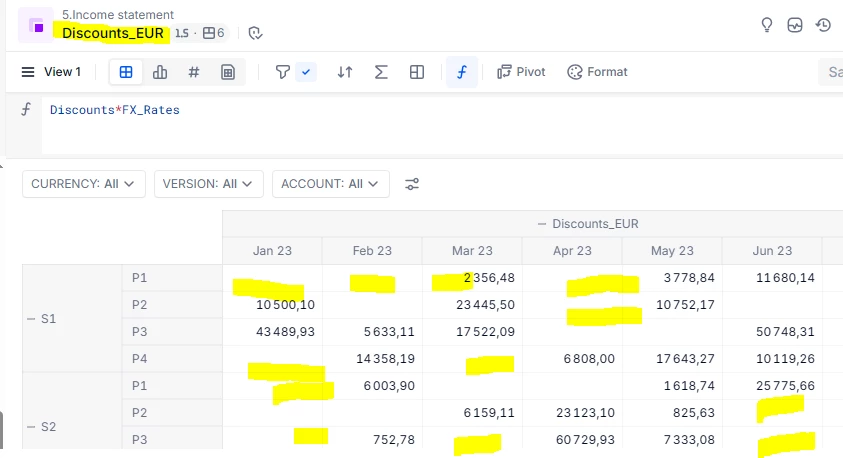Click the Format button
The image size is (843, 458).
coord(597,72)
